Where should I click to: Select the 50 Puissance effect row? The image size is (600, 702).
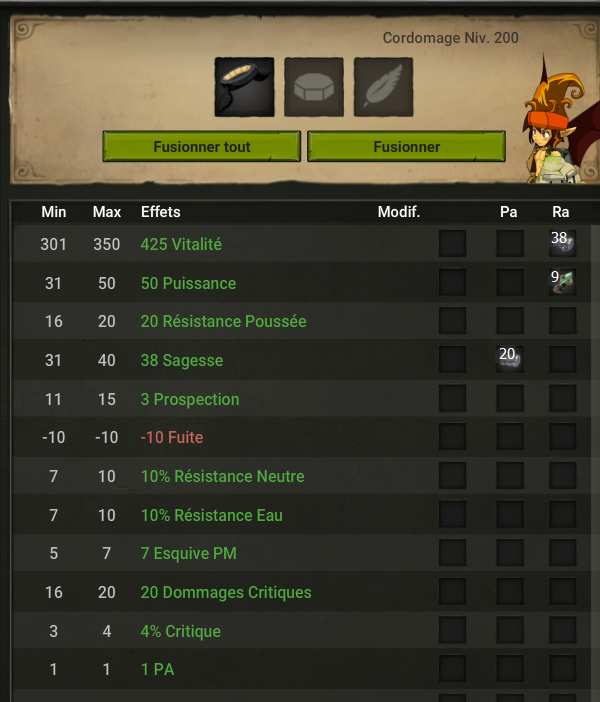[x=302, y=283]
